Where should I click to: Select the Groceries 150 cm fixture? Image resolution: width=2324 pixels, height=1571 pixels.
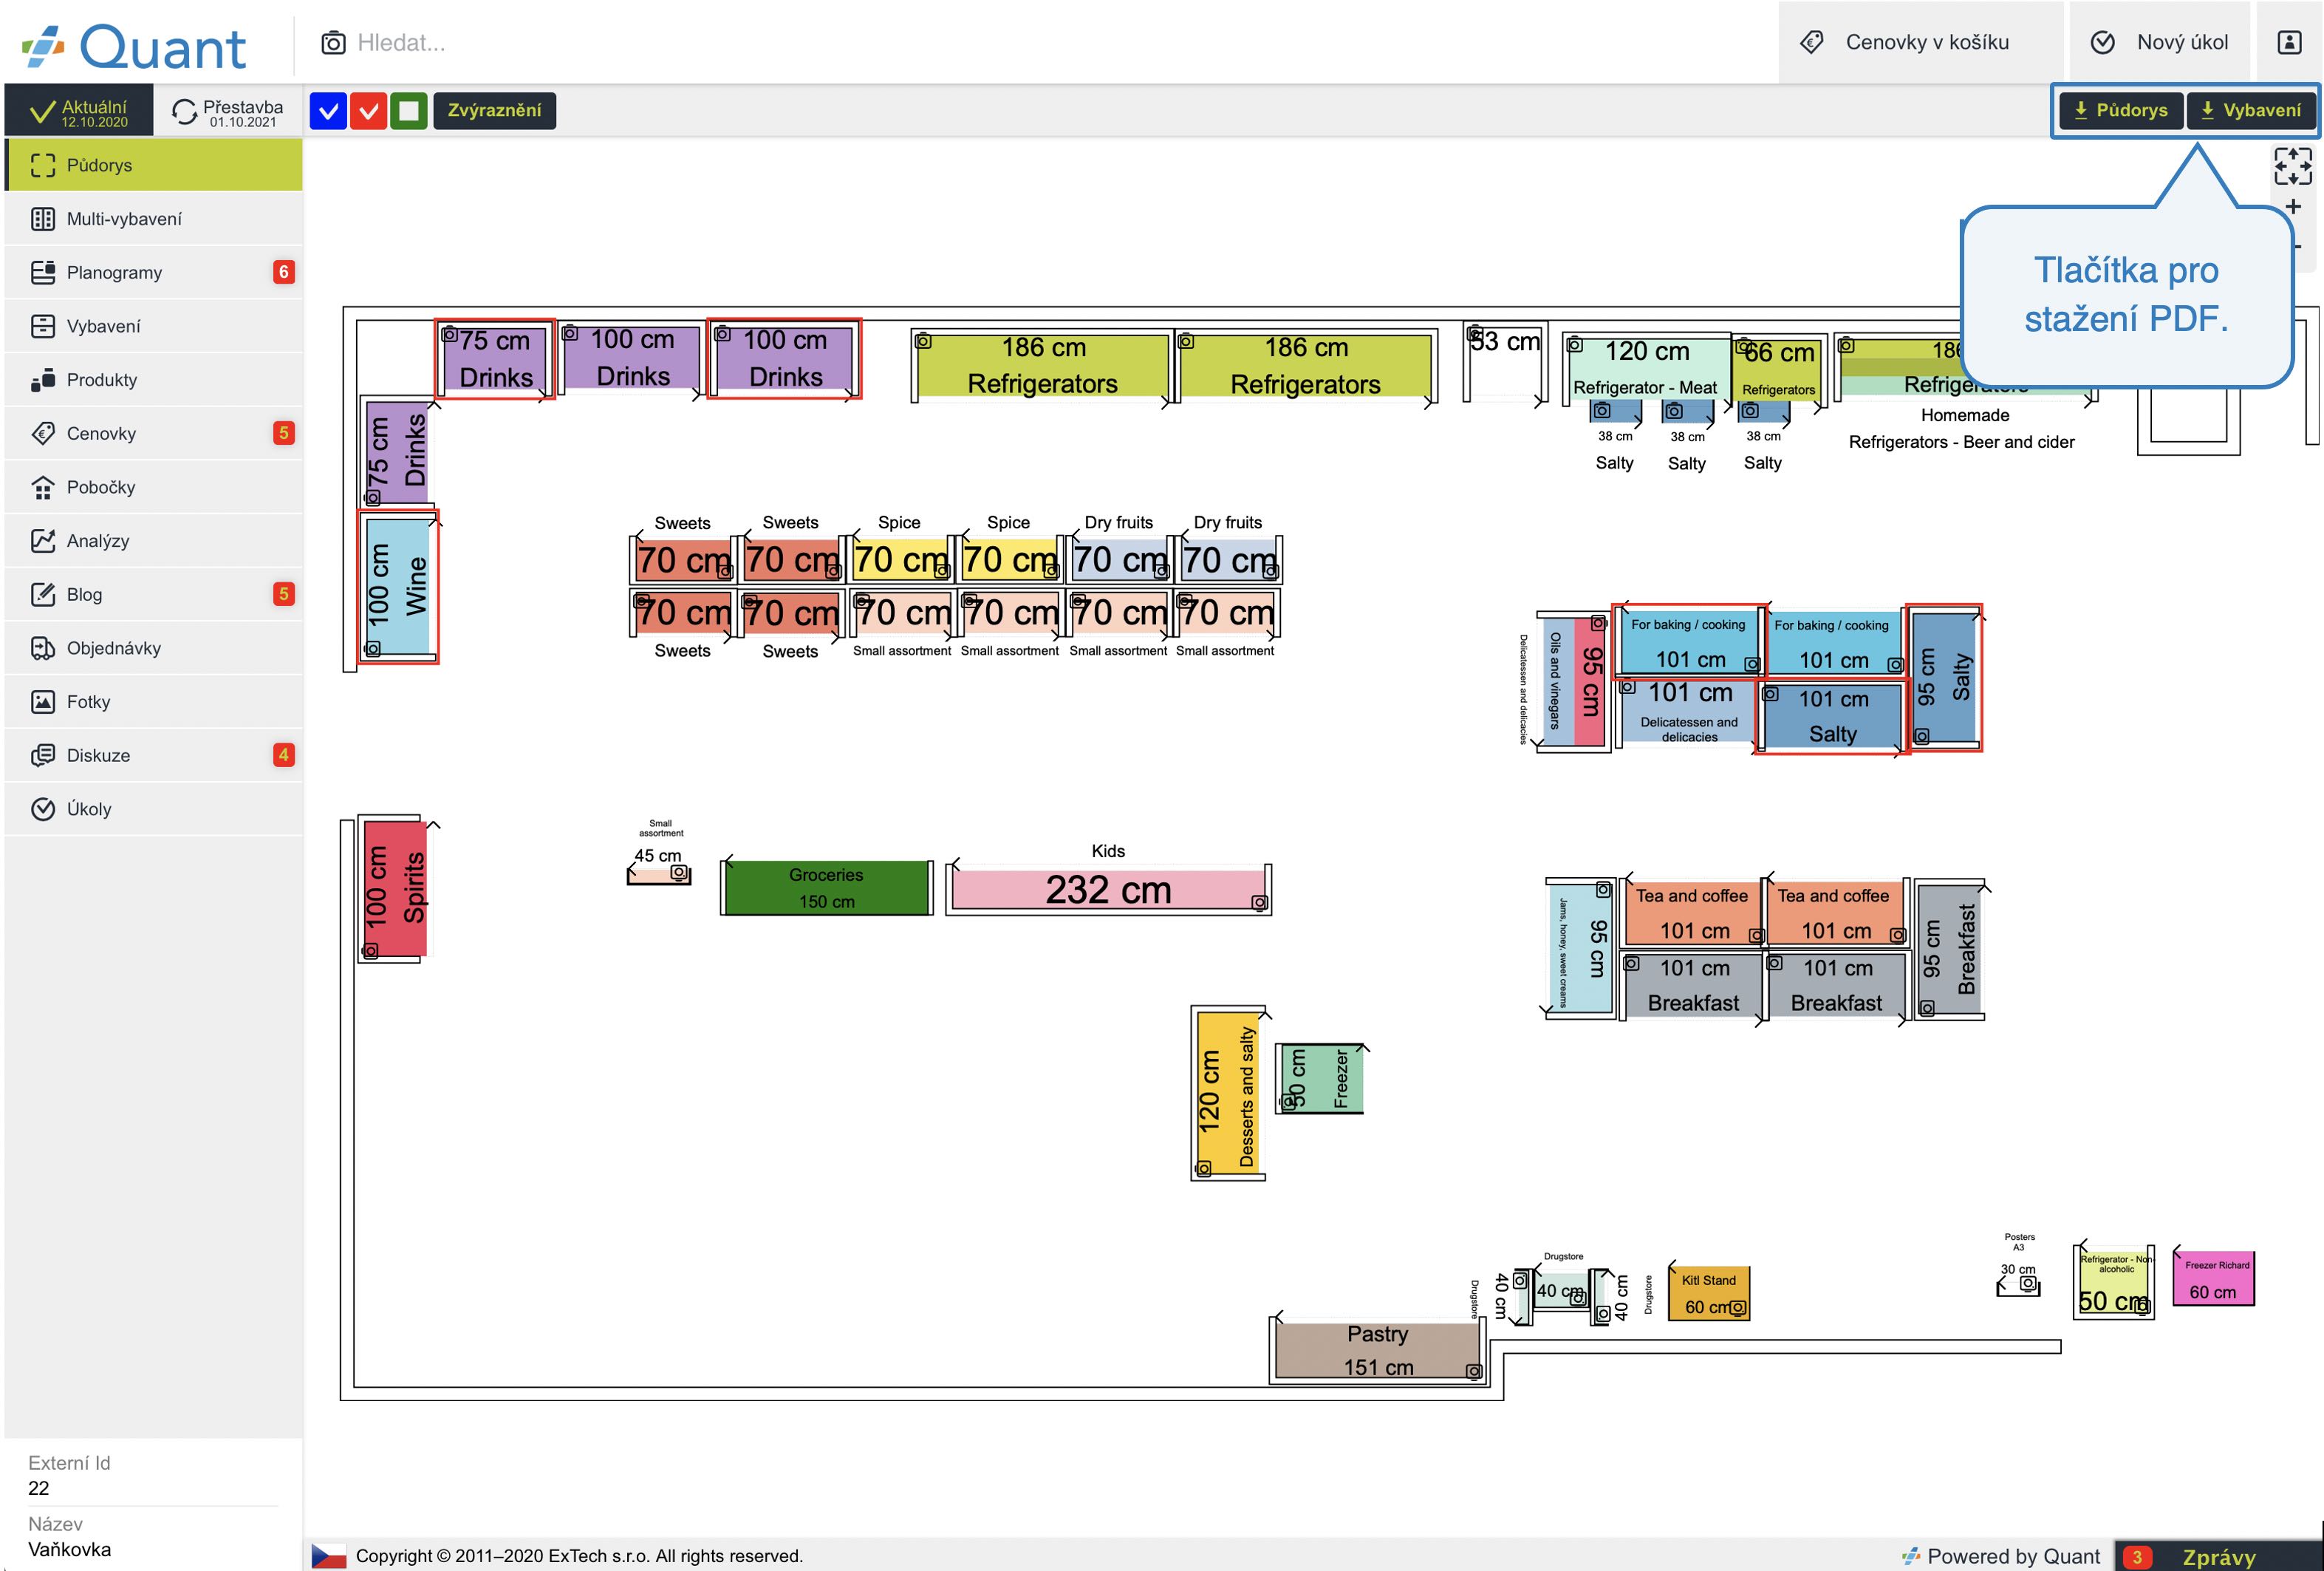826,888
